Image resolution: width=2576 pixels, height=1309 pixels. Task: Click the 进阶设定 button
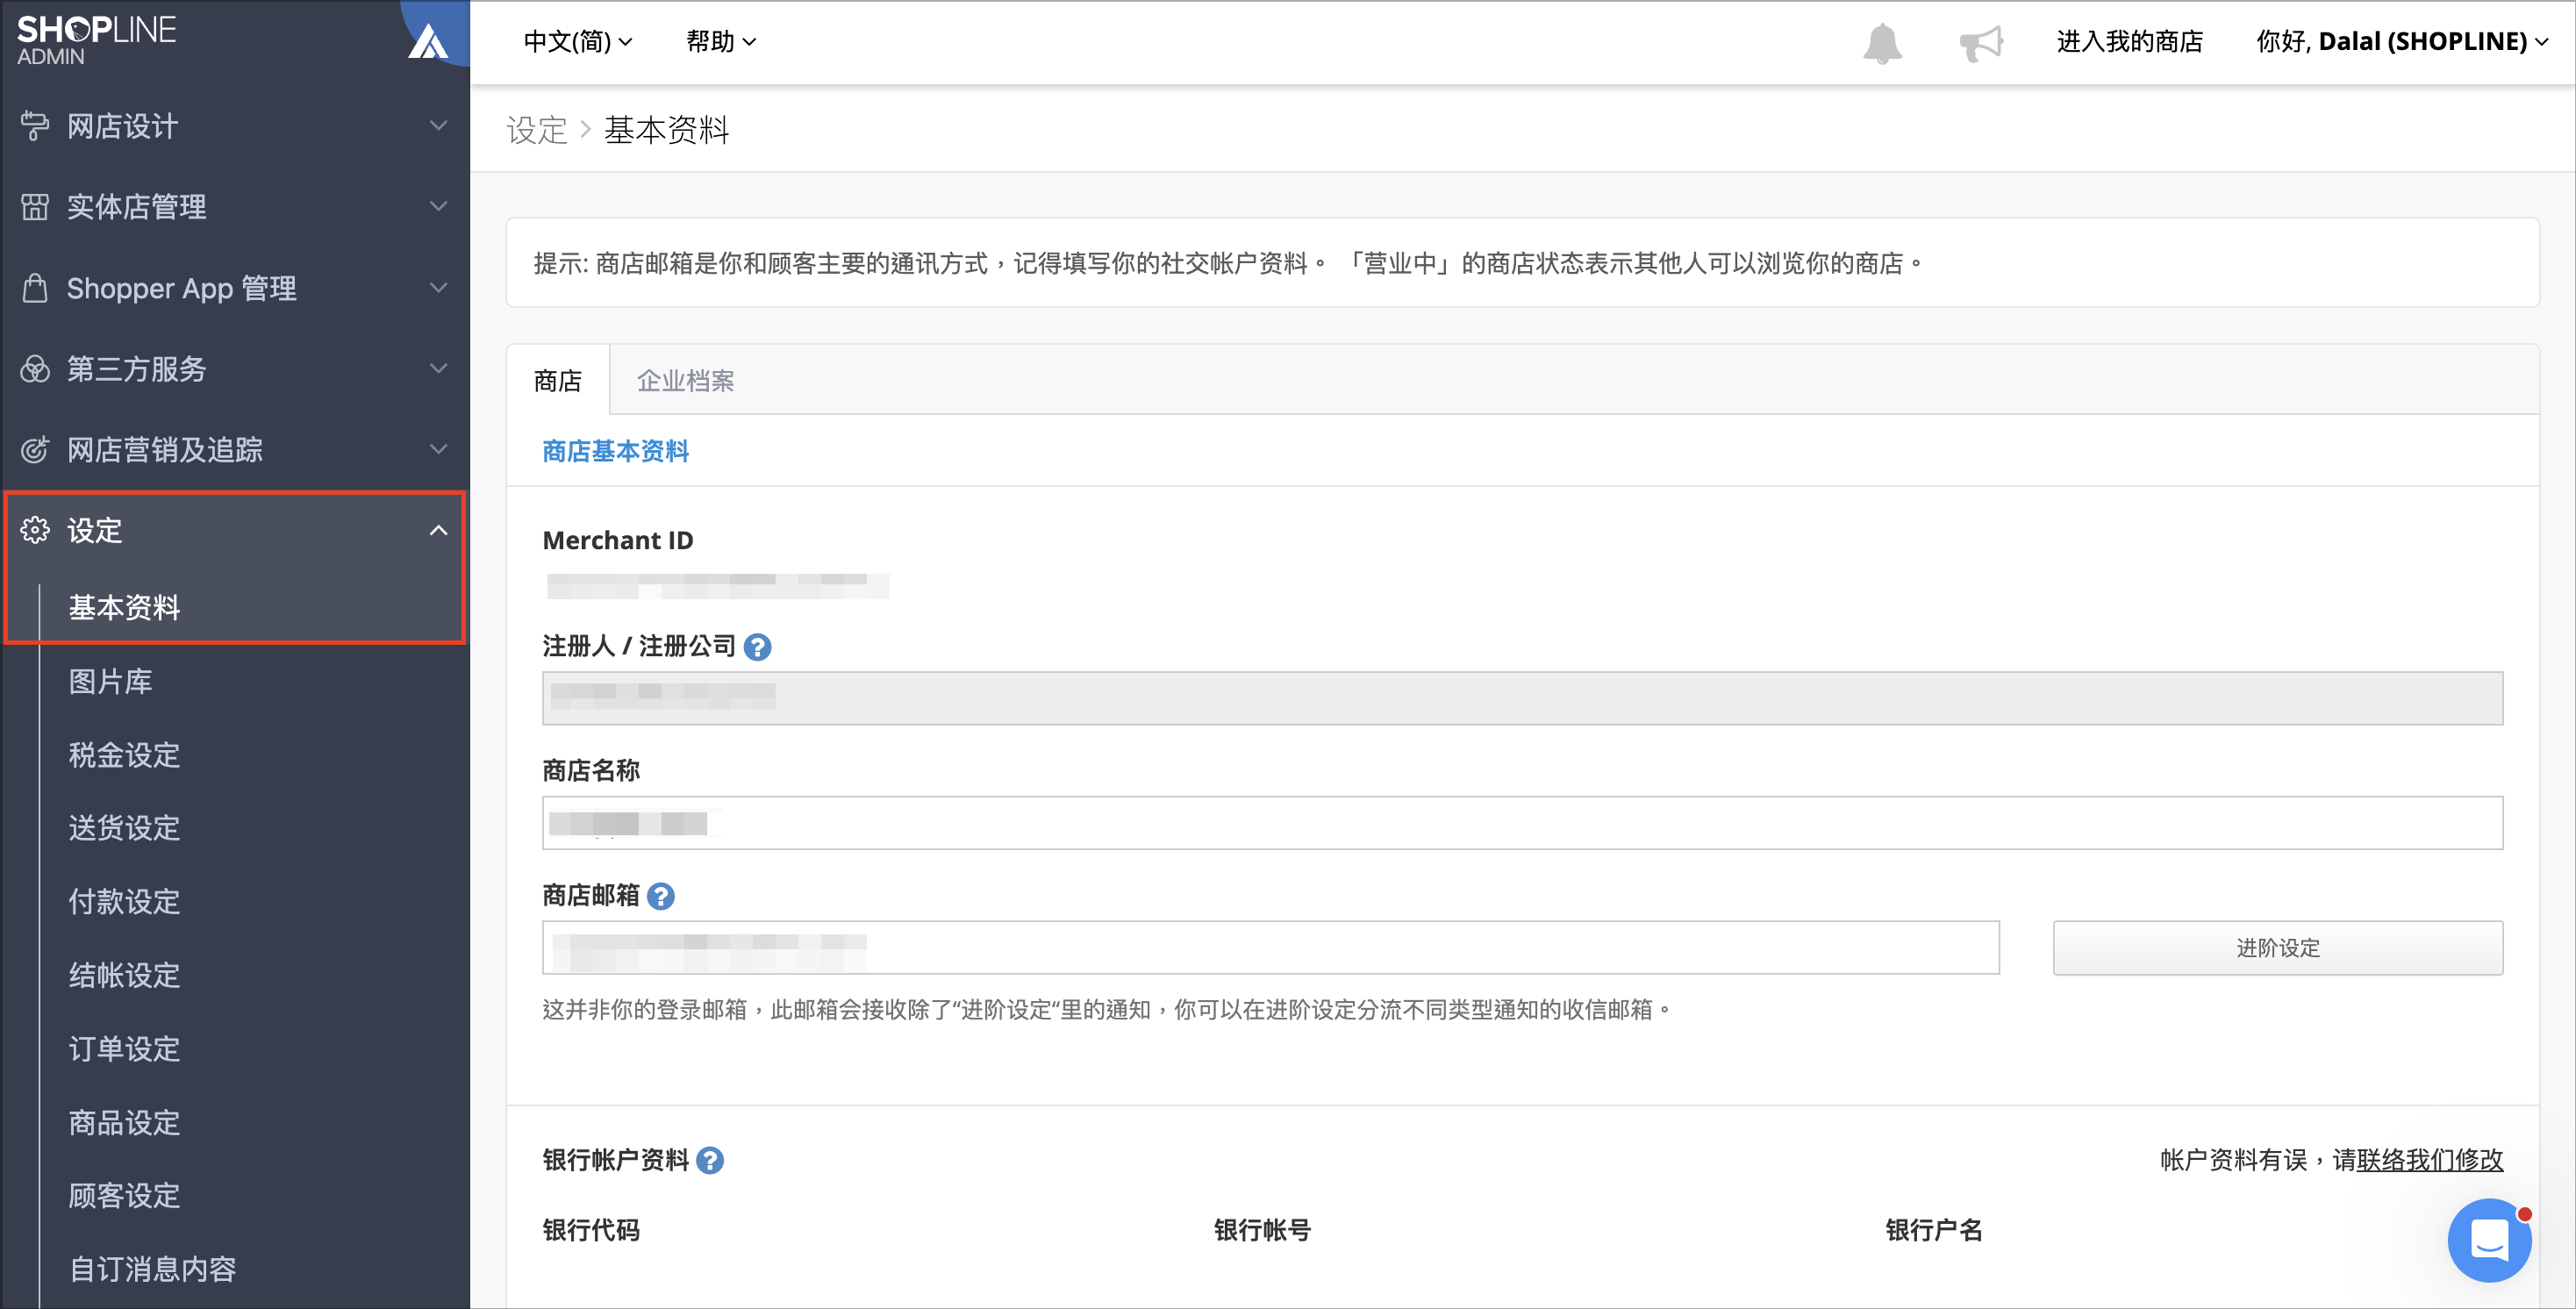point(2278,948)
